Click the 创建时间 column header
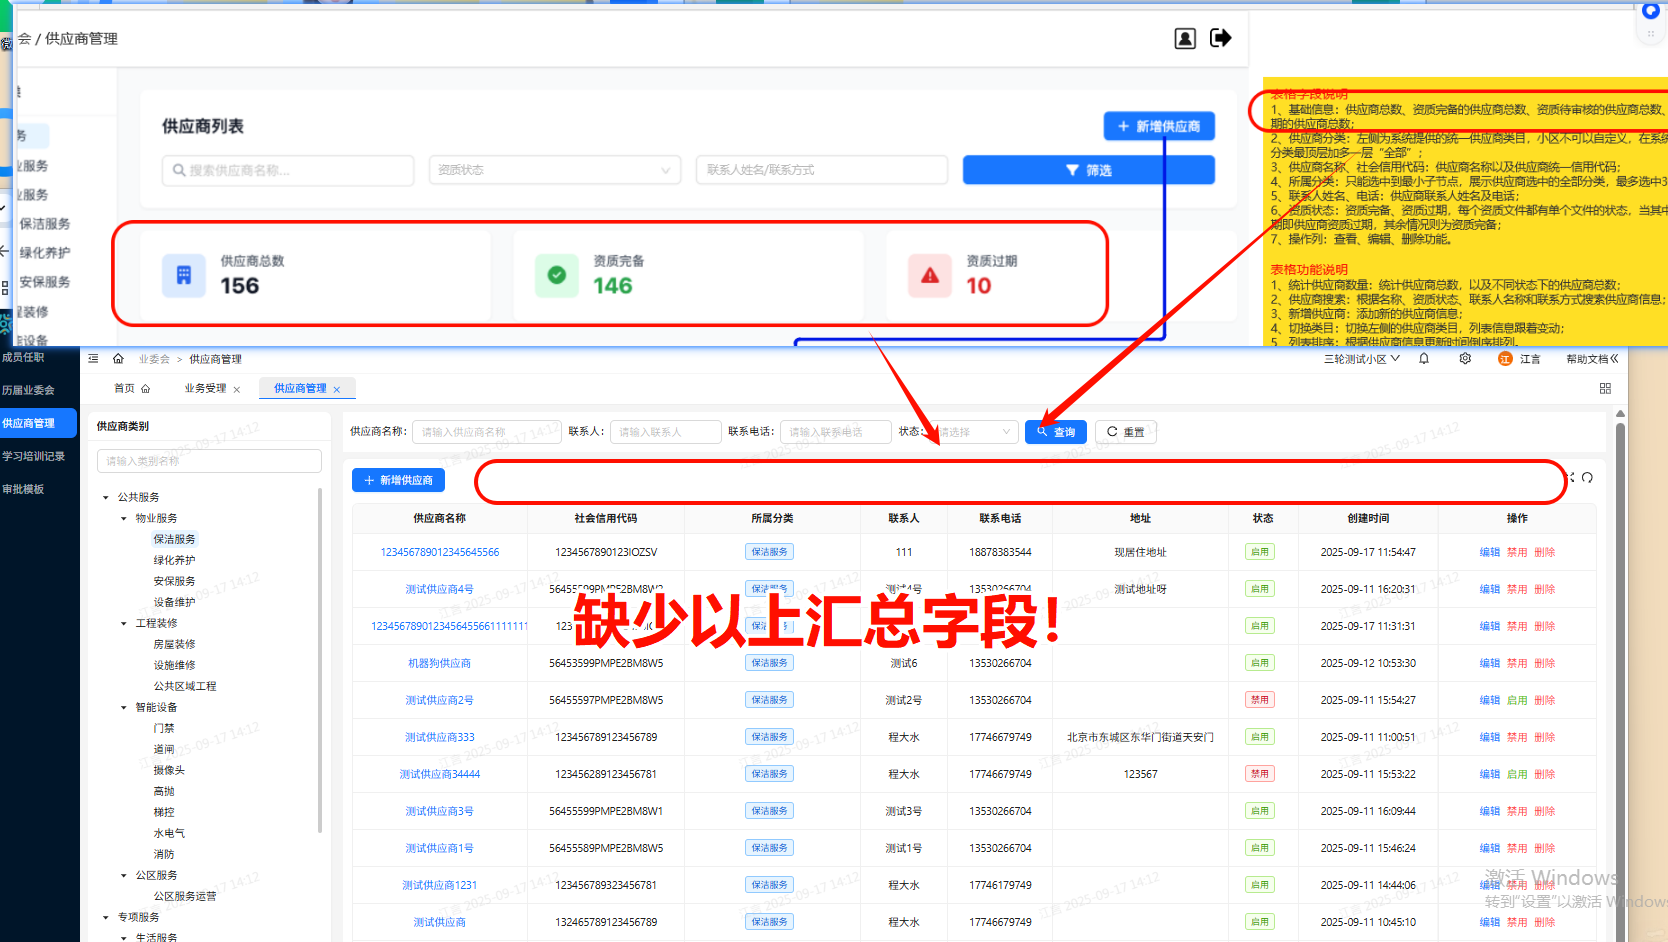This screenshot has width=1668, height=942. [1368, 518]
